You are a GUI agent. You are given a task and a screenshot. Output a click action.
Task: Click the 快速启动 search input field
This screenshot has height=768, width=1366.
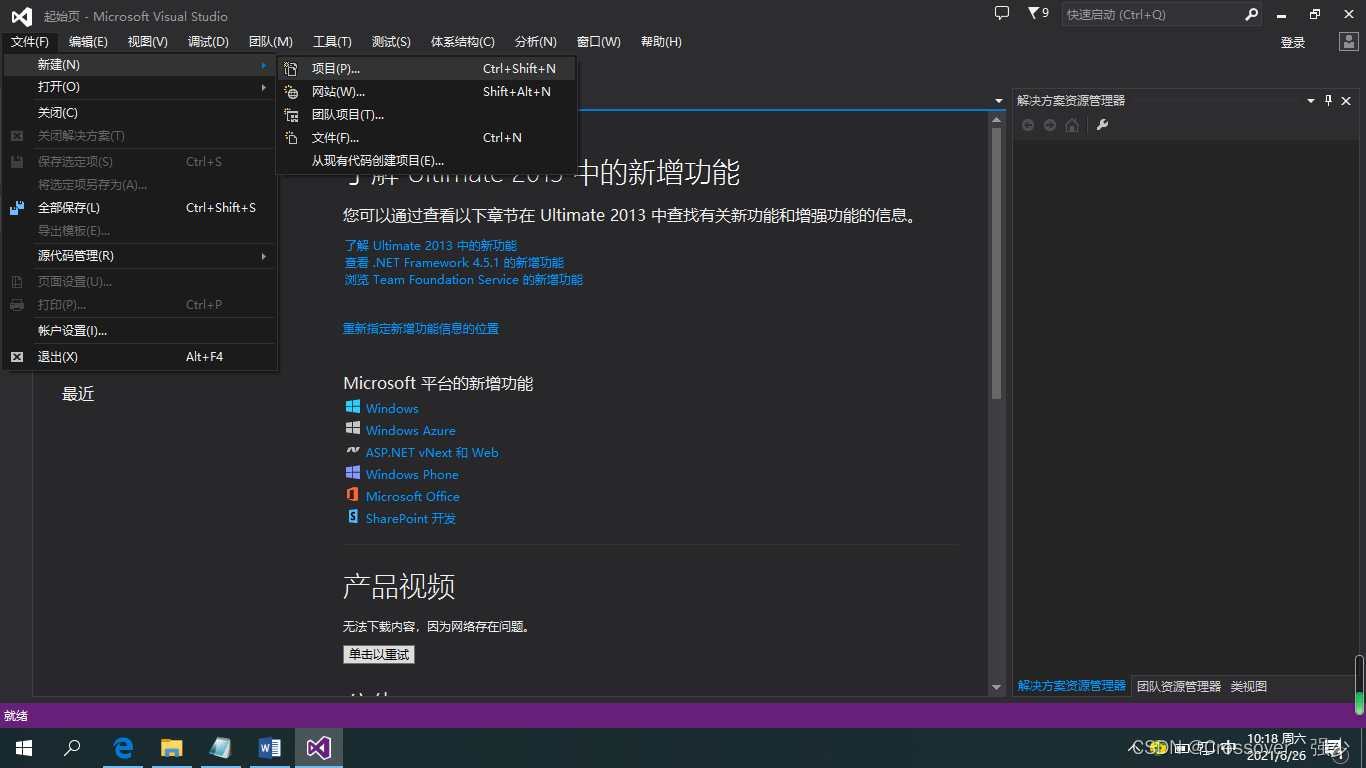(1152, 15)
